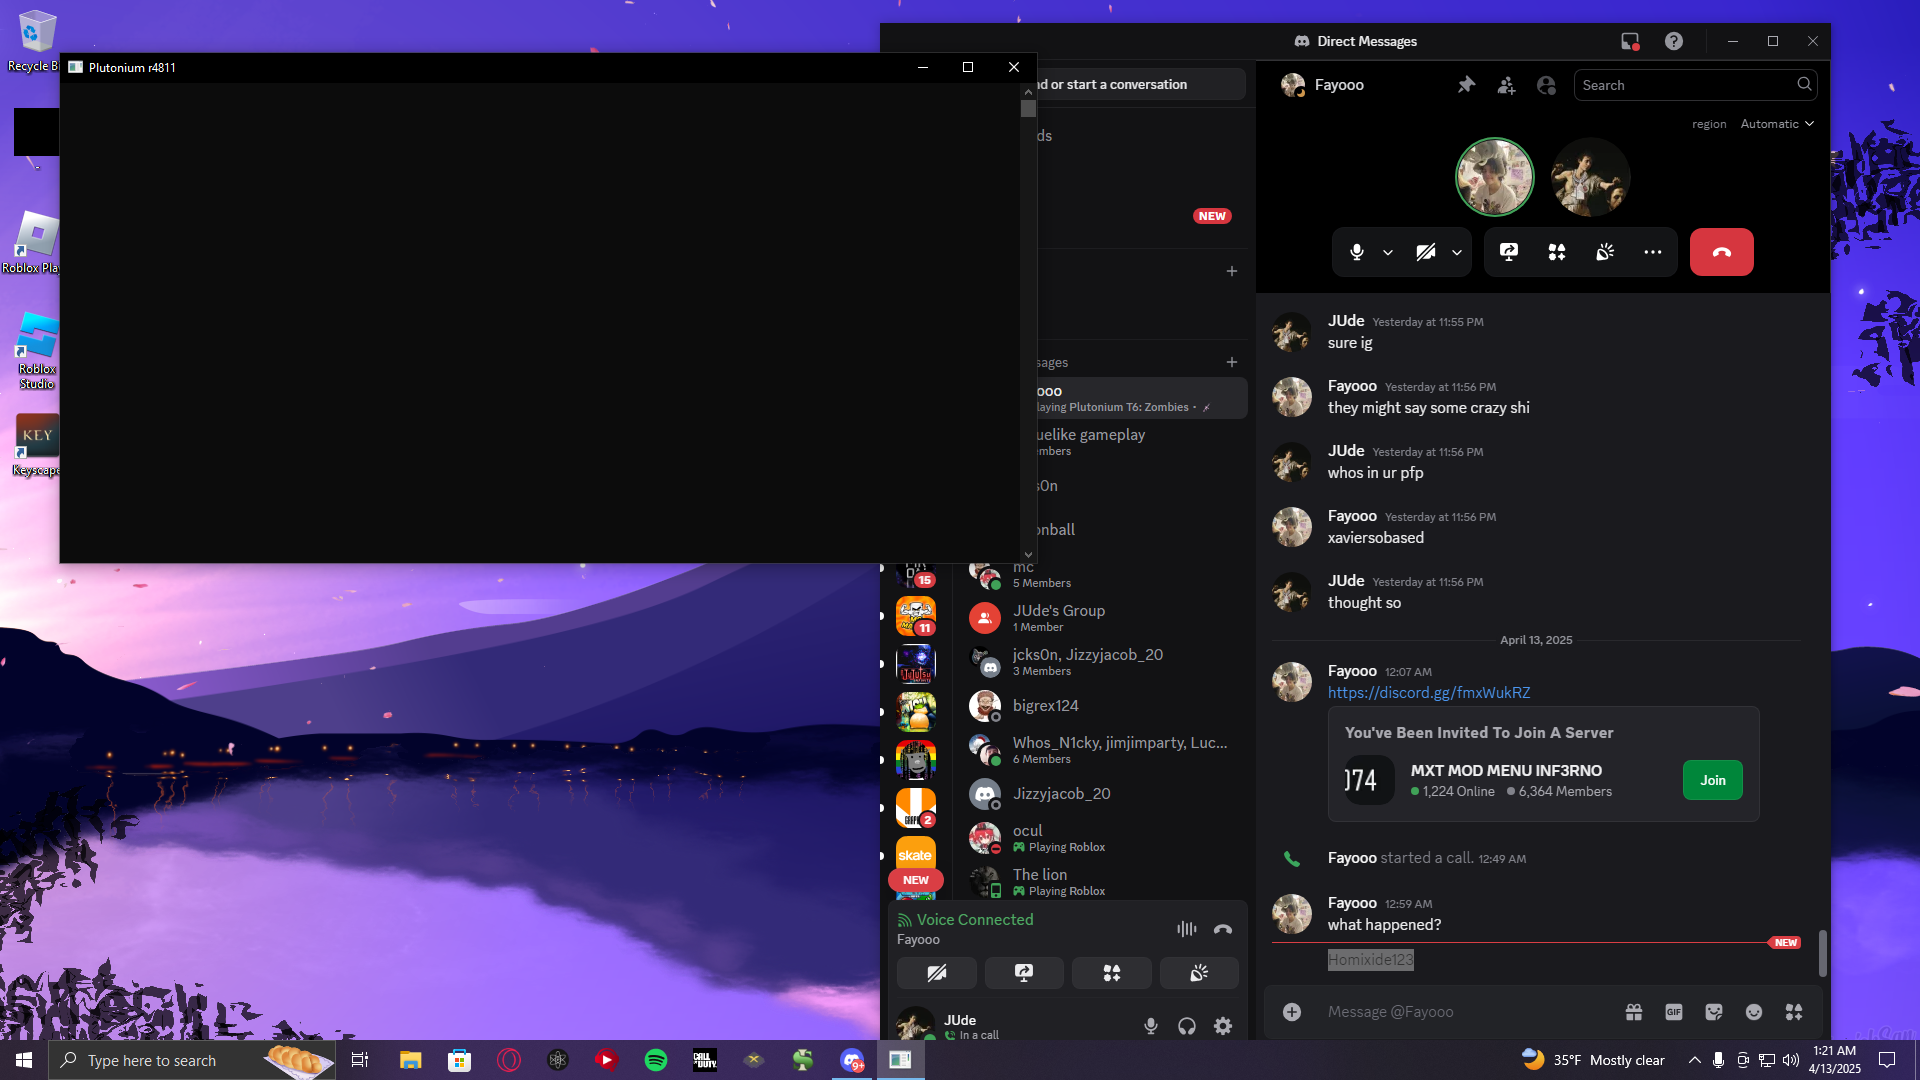
Task: Open the Windows notification center
Action: (x=1887, y=1060)
